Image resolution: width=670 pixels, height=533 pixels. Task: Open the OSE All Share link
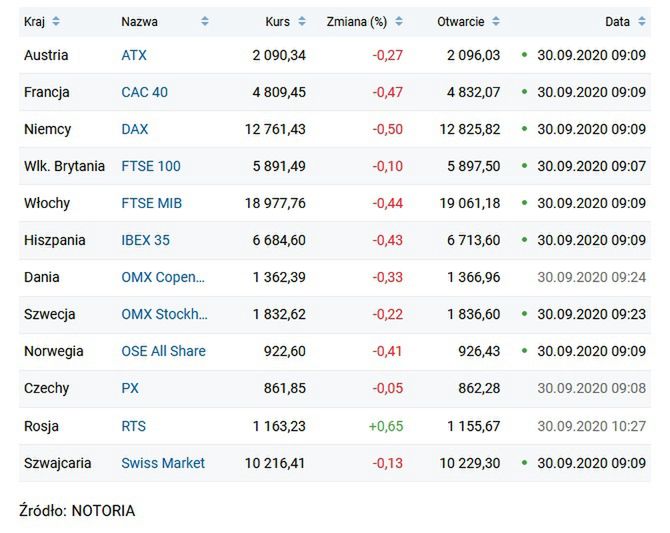(x=163, y=351)
